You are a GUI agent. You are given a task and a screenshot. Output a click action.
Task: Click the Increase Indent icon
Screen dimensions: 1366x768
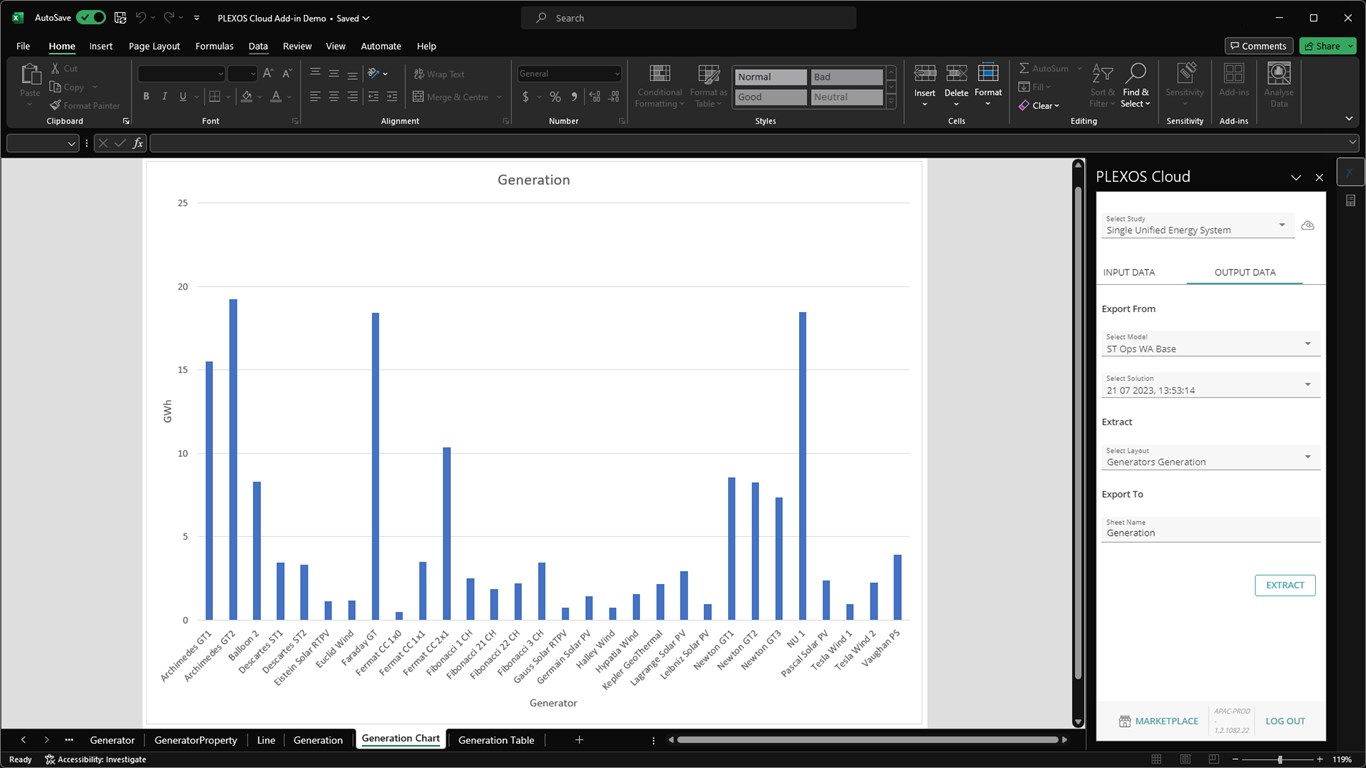(x=392, y=97)
